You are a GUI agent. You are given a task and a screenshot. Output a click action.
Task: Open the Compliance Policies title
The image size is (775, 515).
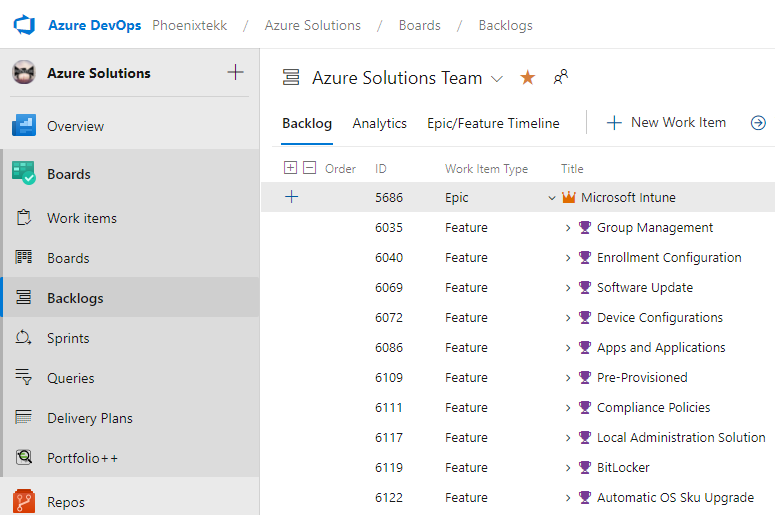point(653,407)
